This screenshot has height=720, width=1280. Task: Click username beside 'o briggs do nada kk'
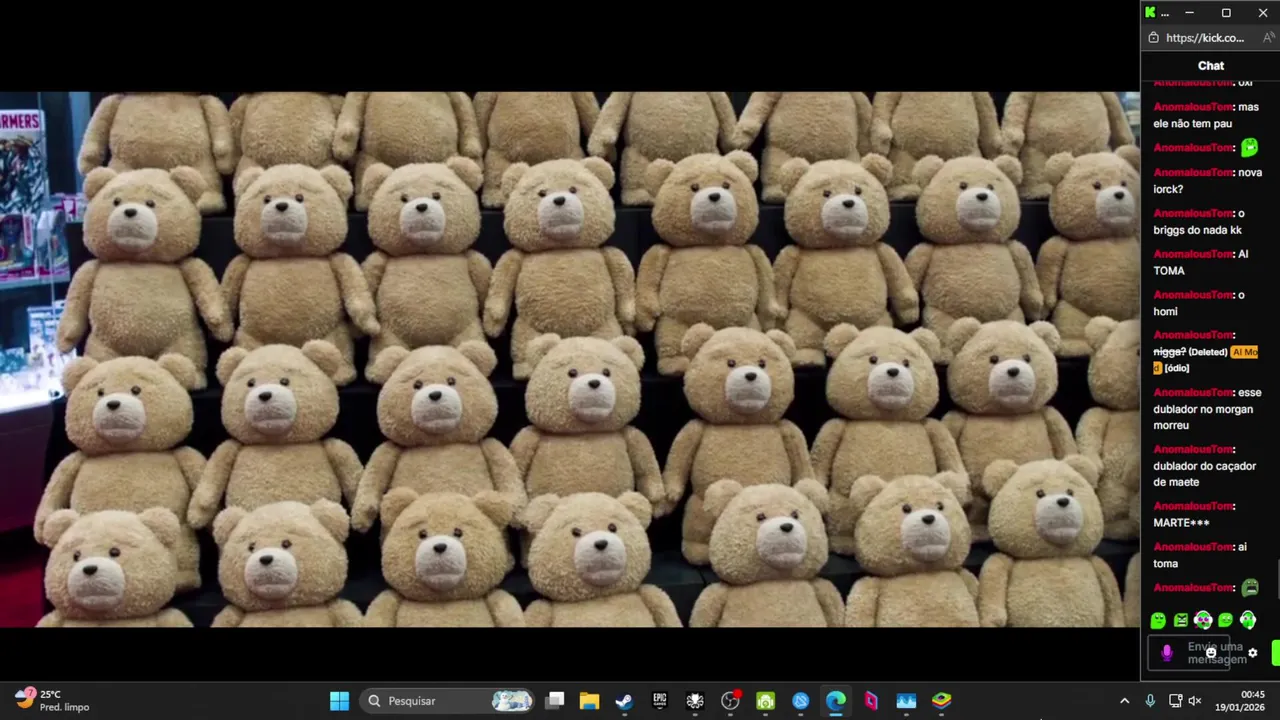[1193, 214]
